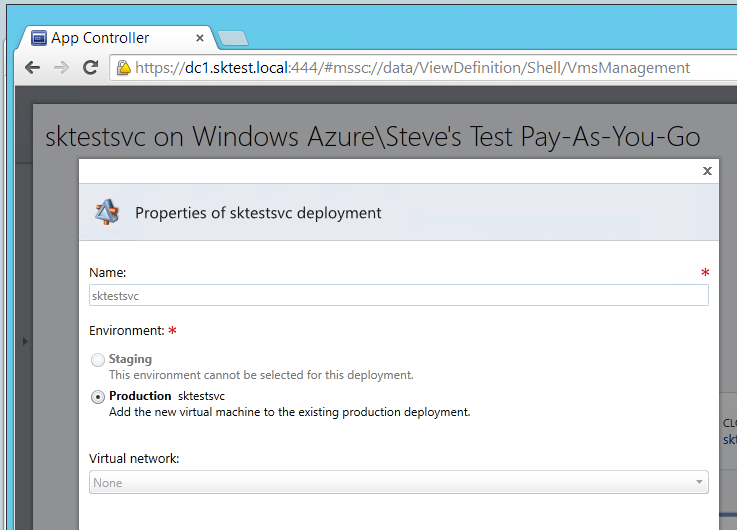
Task: Click the browser back arrow
Action: pyautogui.click(x=32, y=68)
